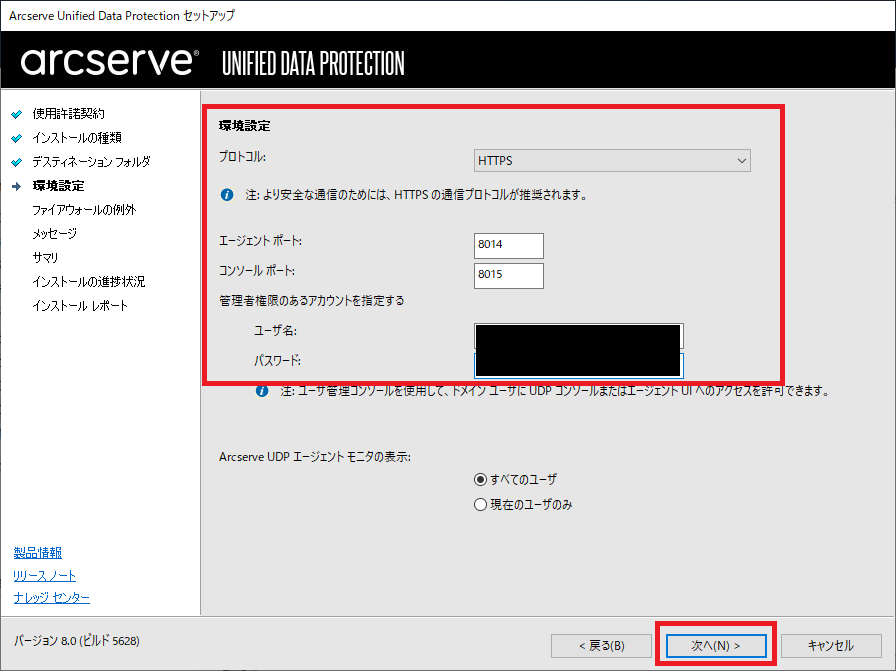The width and height of the screenshot is (896, 671).
Task: Click the 次へ(N) button
Action: tap(715, 645)
